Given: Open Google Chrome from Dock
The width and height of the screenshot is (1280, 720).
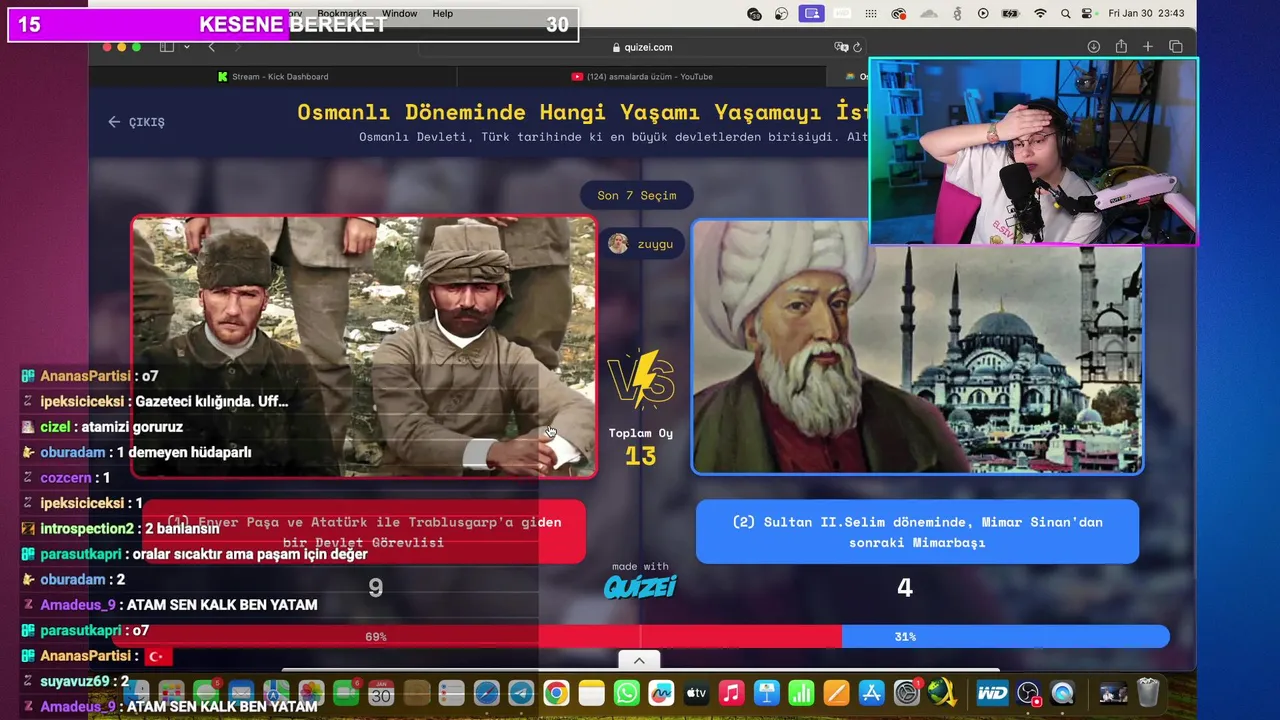Looking at the screenshot, I should coord(556,693).
